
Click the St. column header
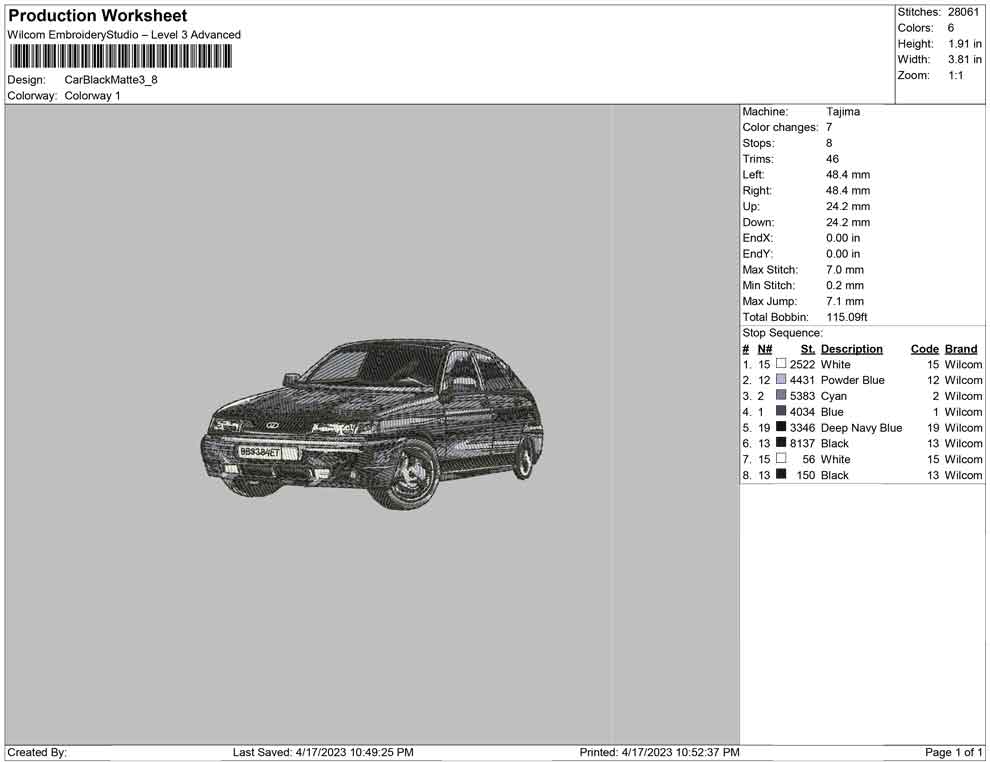tap(807, 349)
